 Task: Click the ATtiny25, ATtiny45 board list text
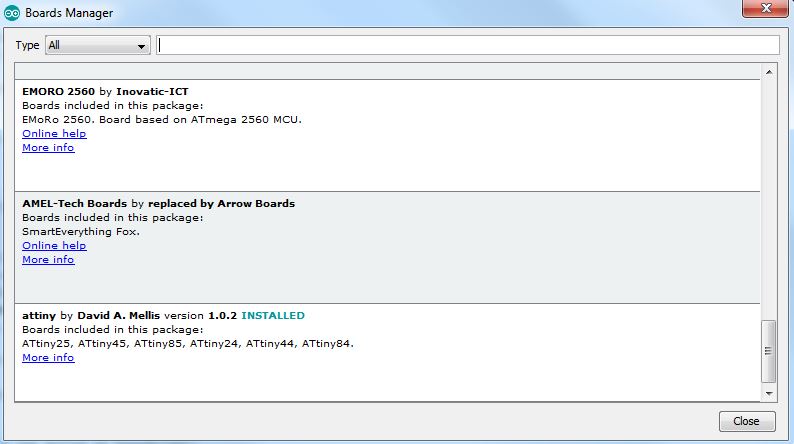(188, 344)
